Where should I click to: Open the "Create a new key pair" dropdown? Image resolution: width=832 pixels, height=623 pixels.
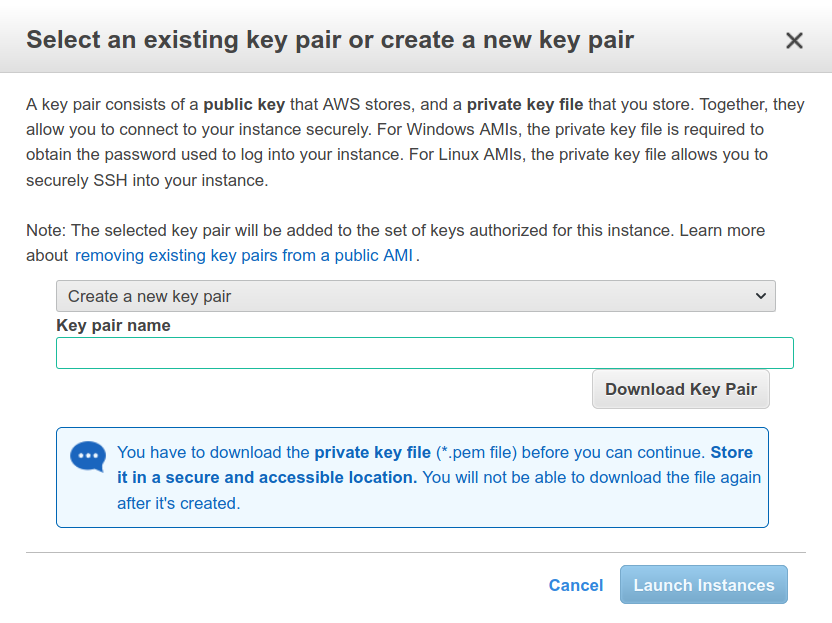point(415,296)
